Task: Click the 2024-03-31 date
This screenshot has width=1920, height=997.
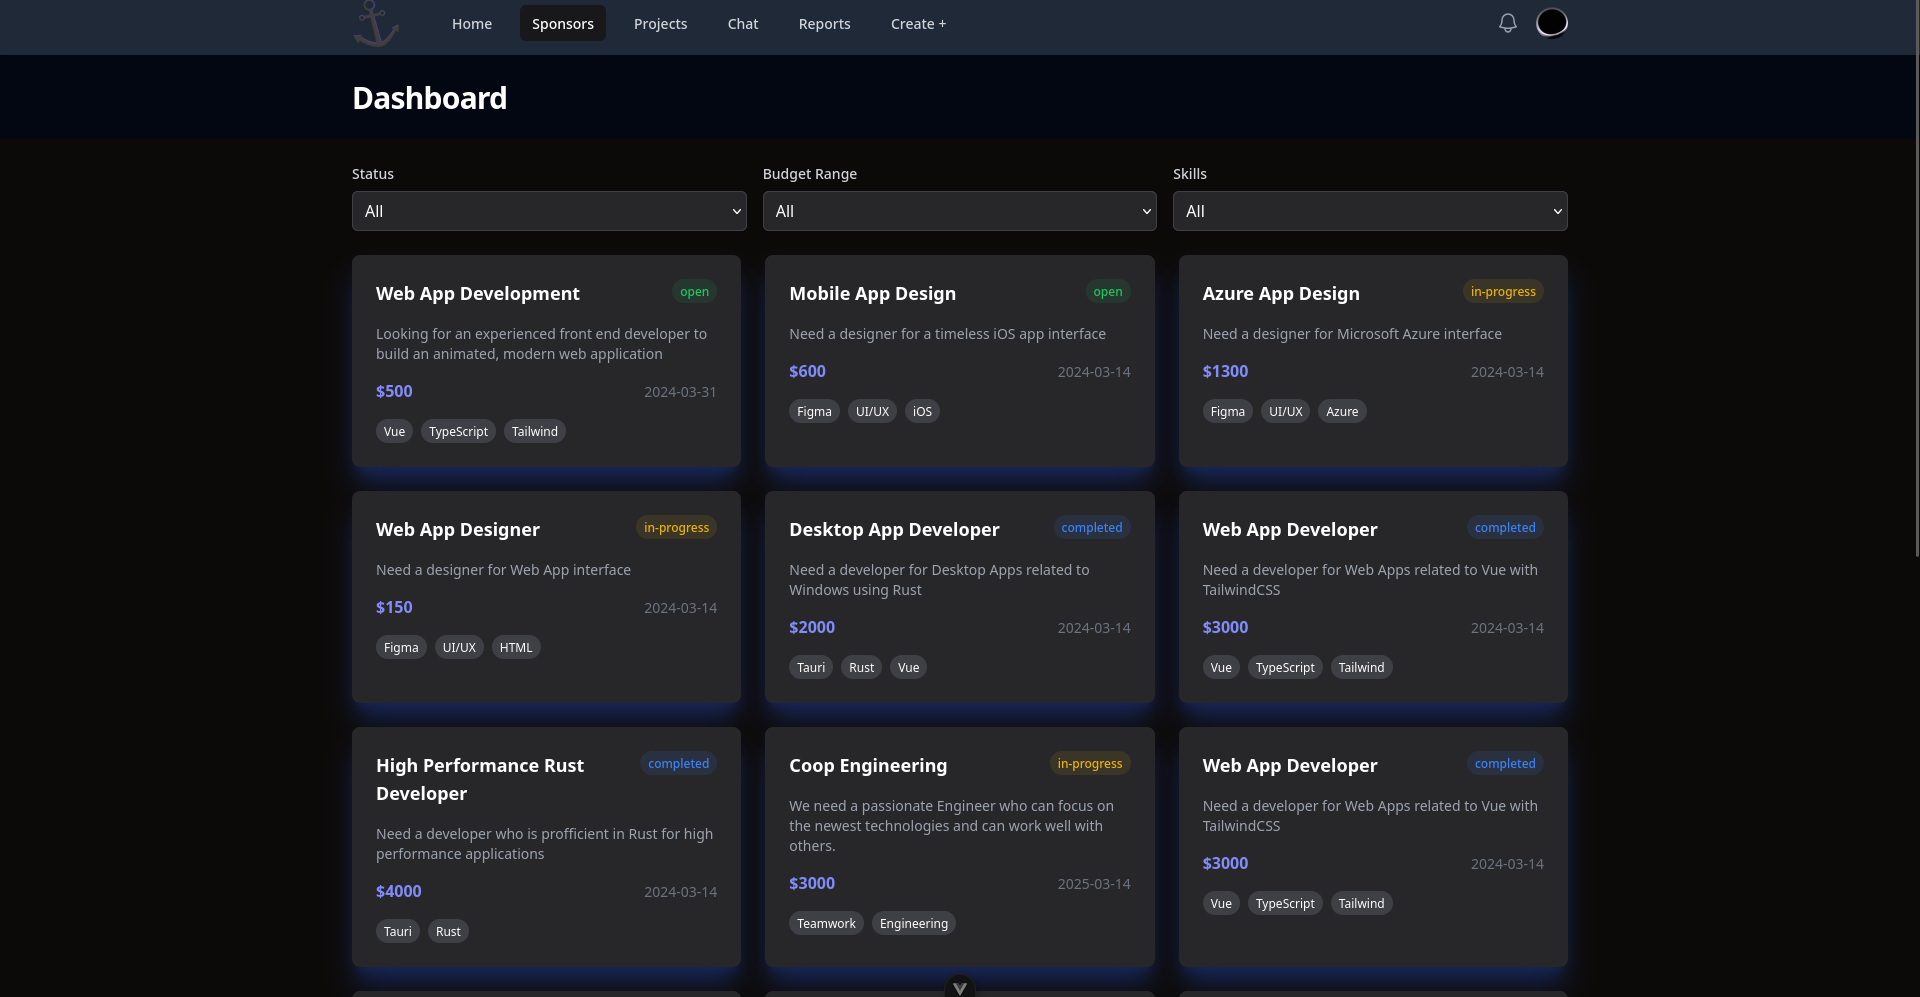Action: [x=680, y=392]
